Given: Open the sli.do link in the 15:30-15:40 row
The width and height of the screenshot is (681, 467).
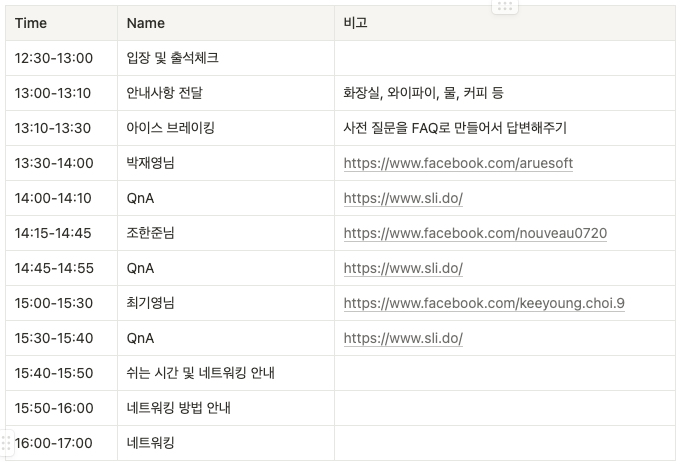Looking at the screenshot, I should coord(403,338).
